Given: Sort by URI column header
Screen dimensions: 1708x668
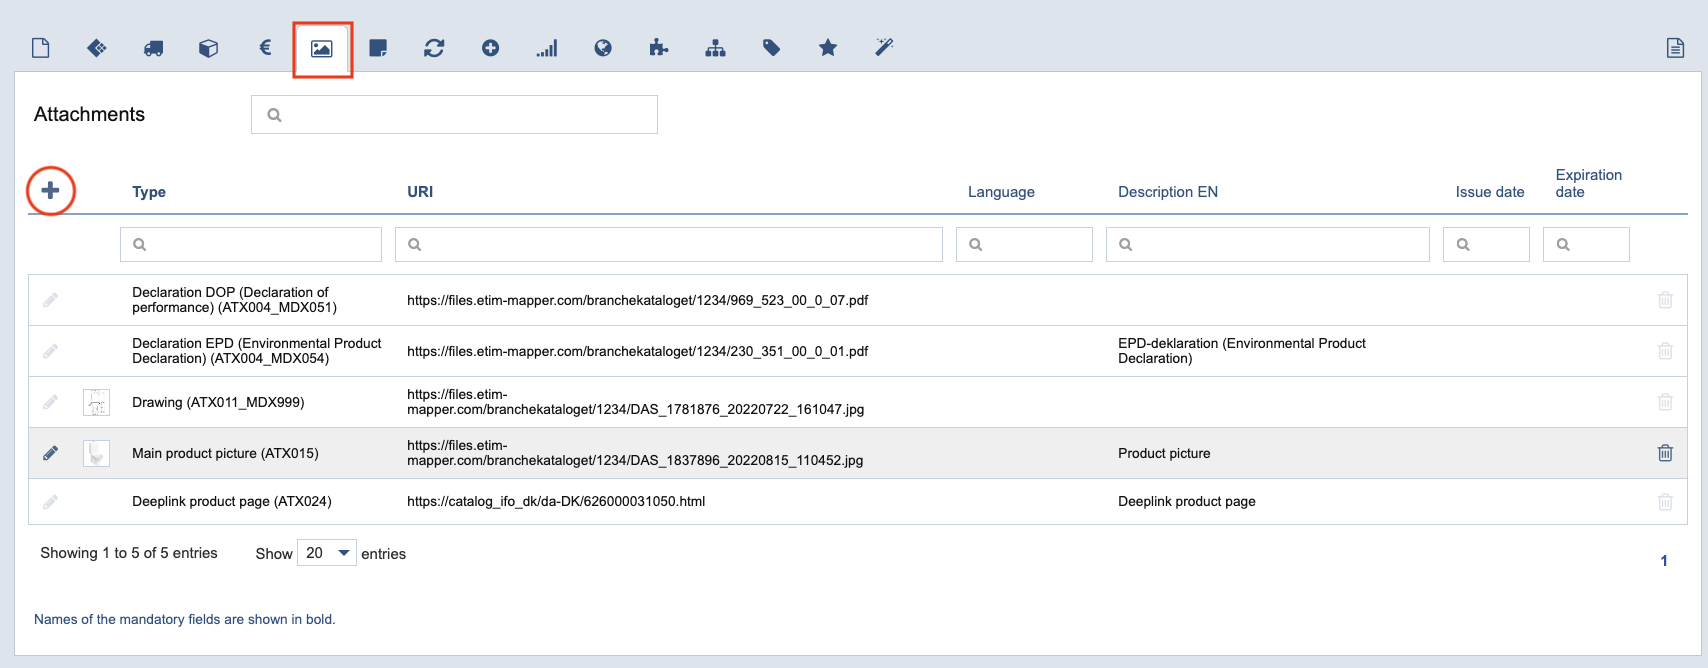Looking at the screenshot, I should tap(420, 192).
